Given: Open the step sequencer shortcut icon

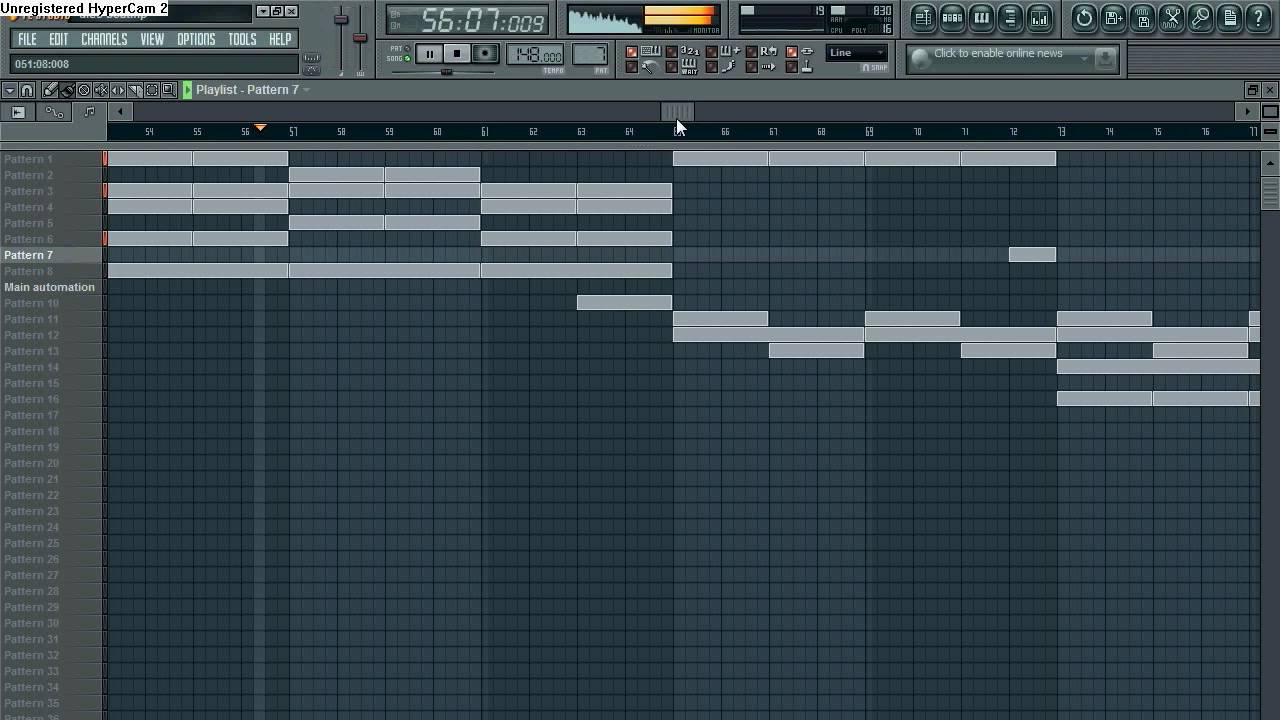Looking at the screenshot, I should point(952,17).
